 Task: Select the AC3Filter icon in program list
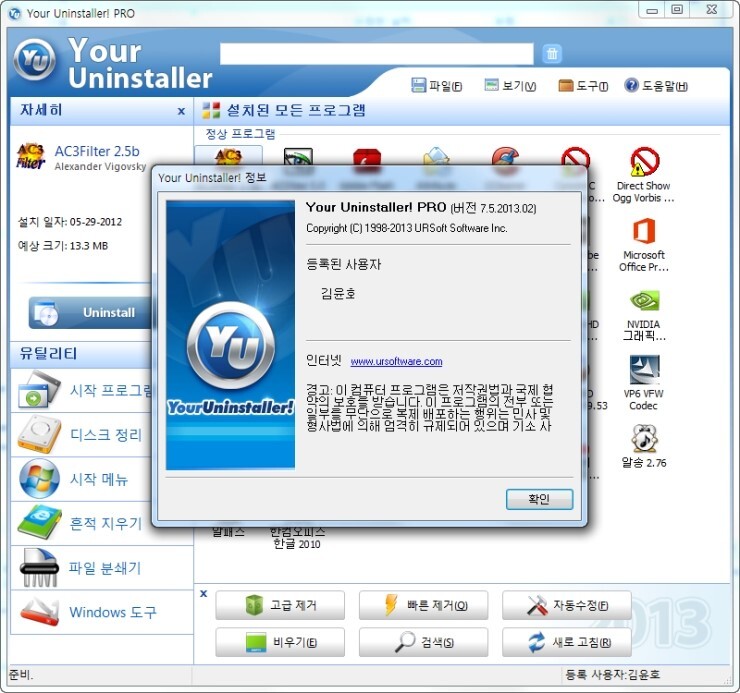(x=228, y=156)
